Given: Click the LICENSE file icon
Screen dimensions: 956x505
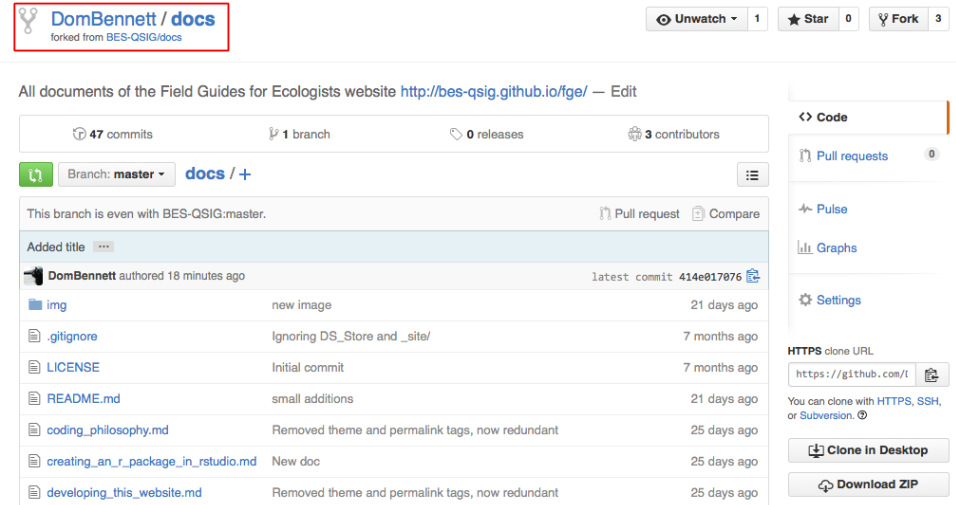Looking at the screenshot, I should pos(34,367).
